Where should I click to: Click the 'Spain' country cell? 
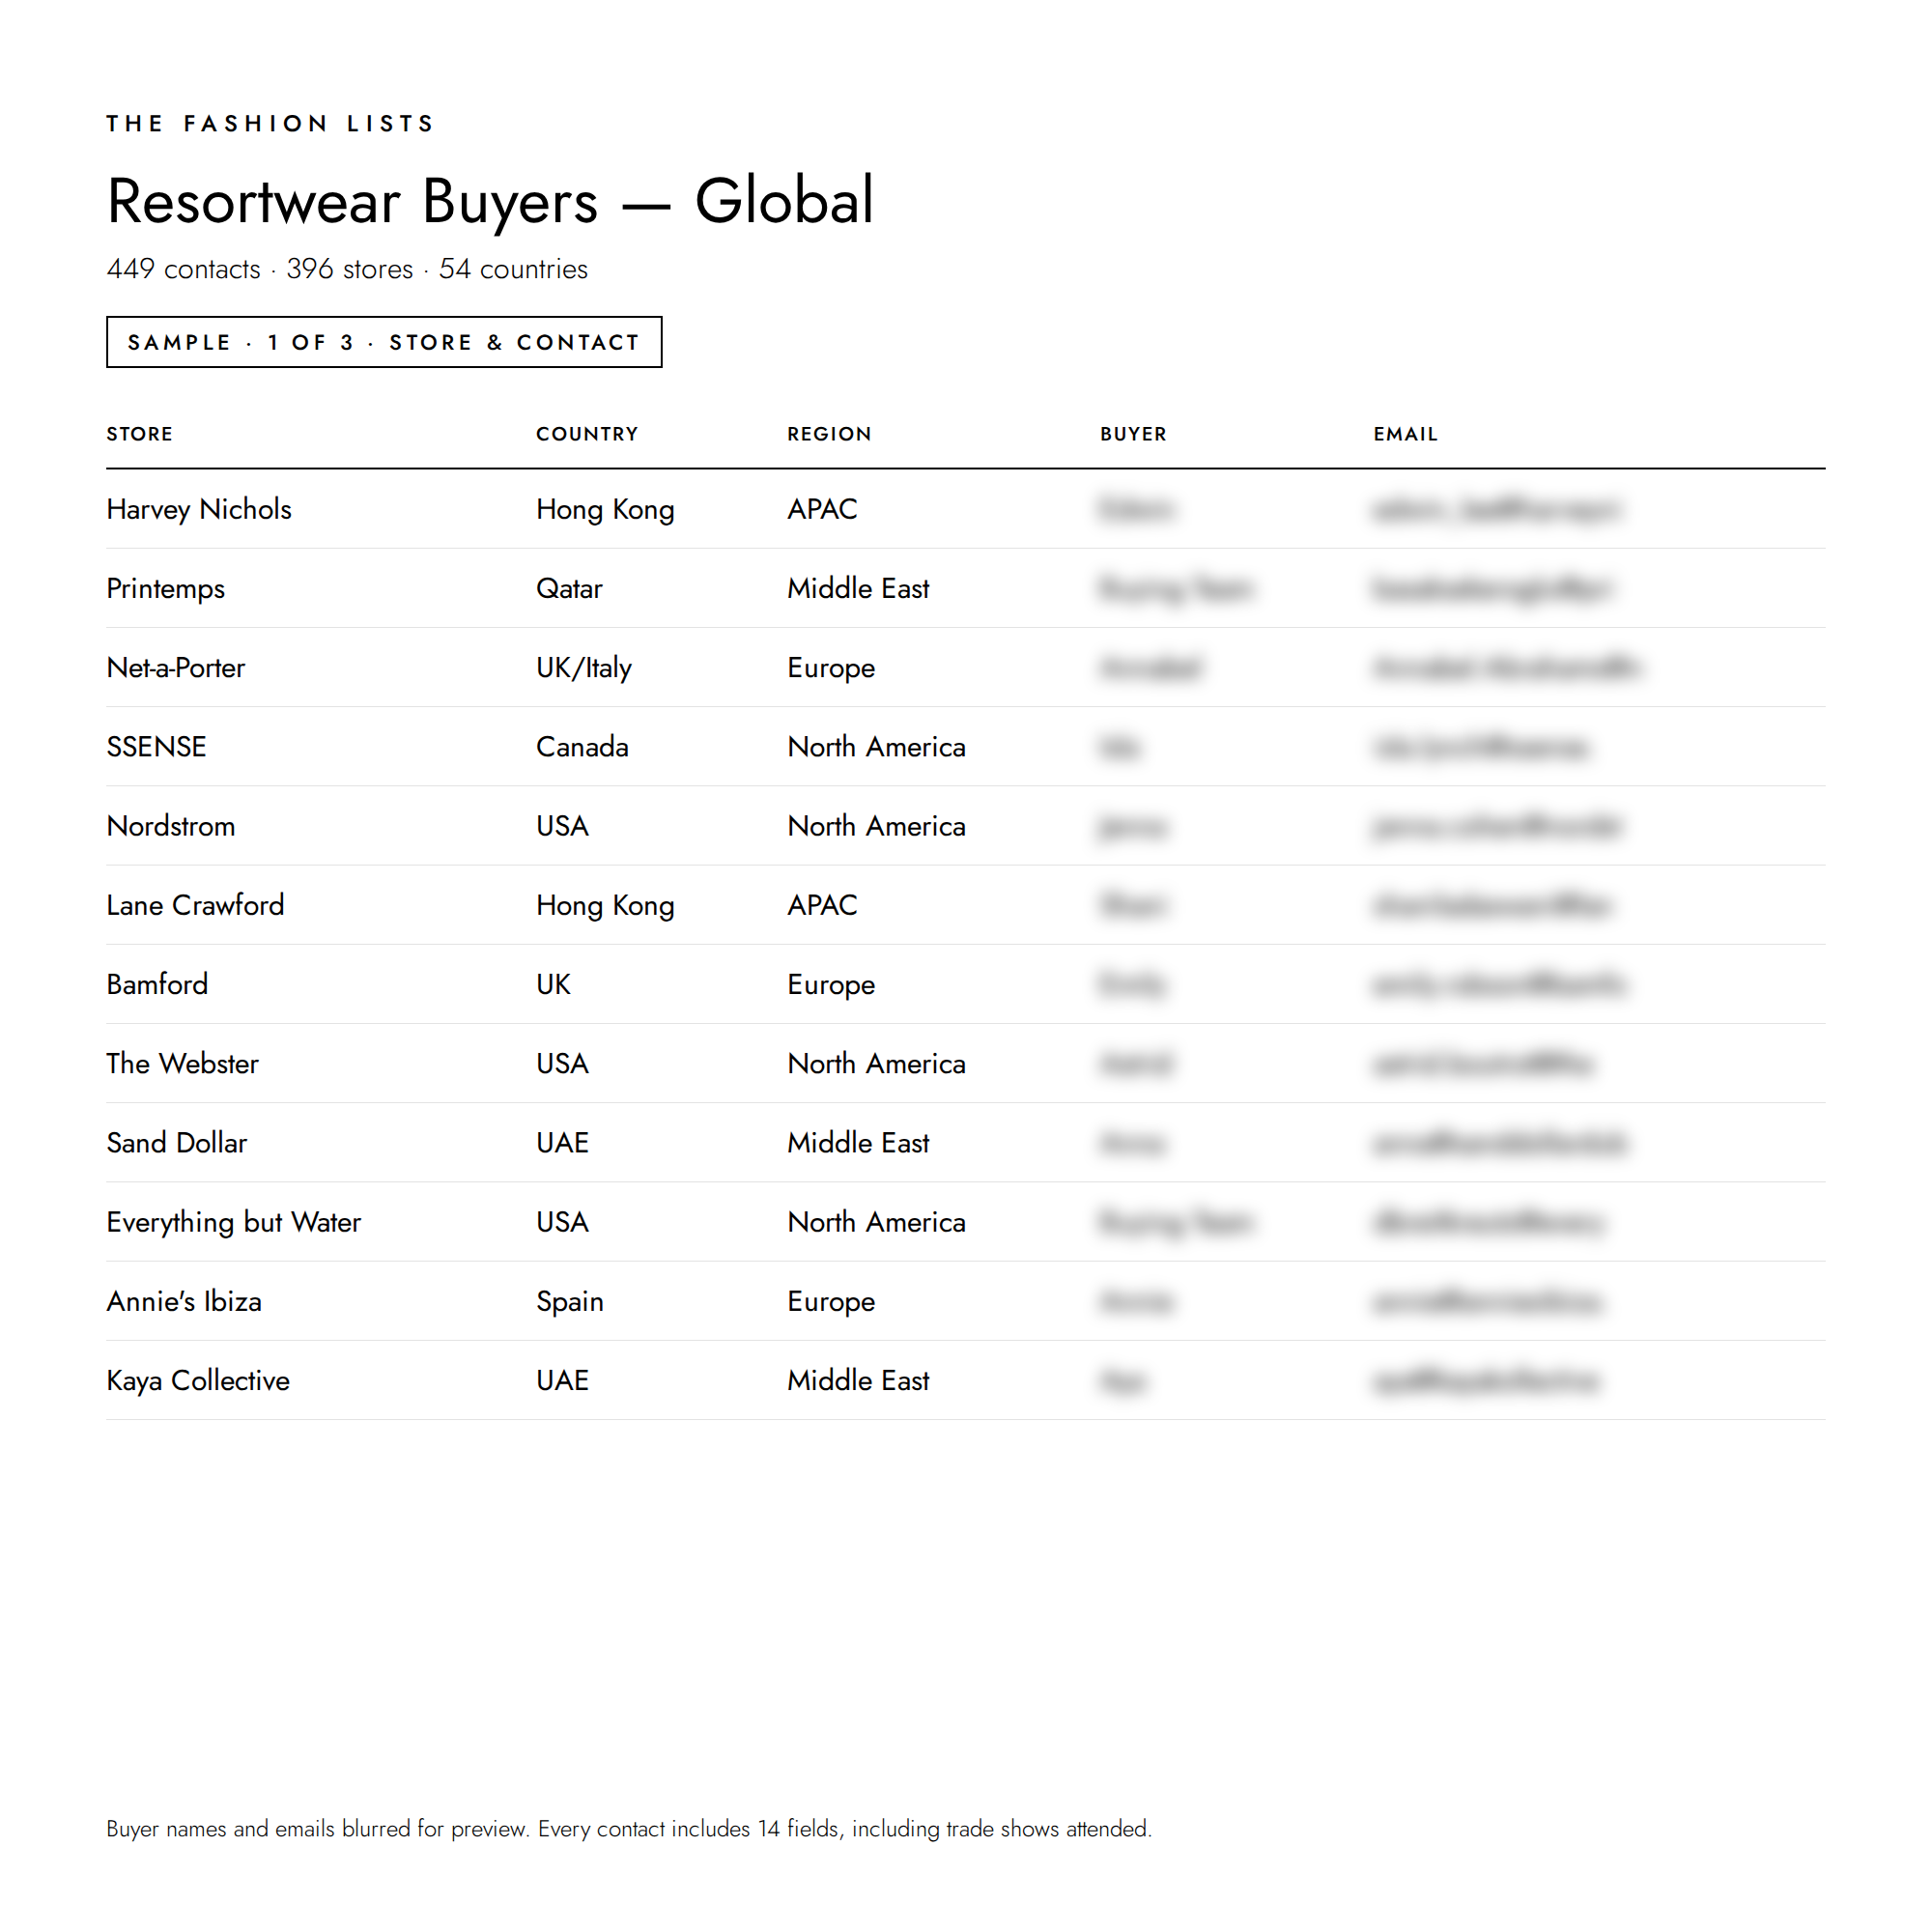[x=570, y=1301]
